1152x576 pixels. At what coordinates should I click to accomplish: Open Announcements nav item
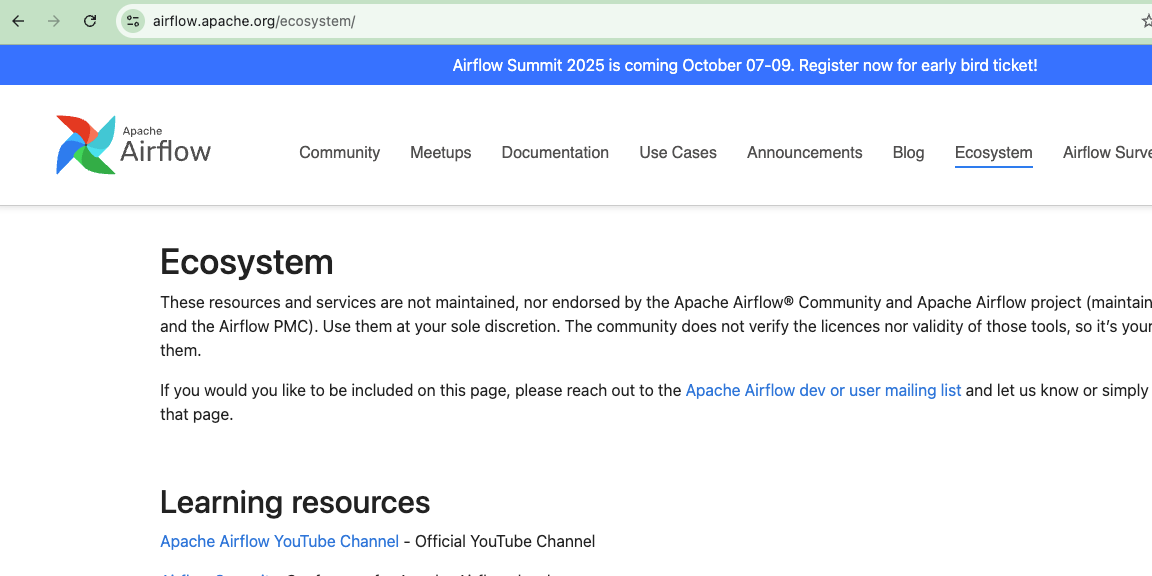pyautogui.click(x=804, y=153)
